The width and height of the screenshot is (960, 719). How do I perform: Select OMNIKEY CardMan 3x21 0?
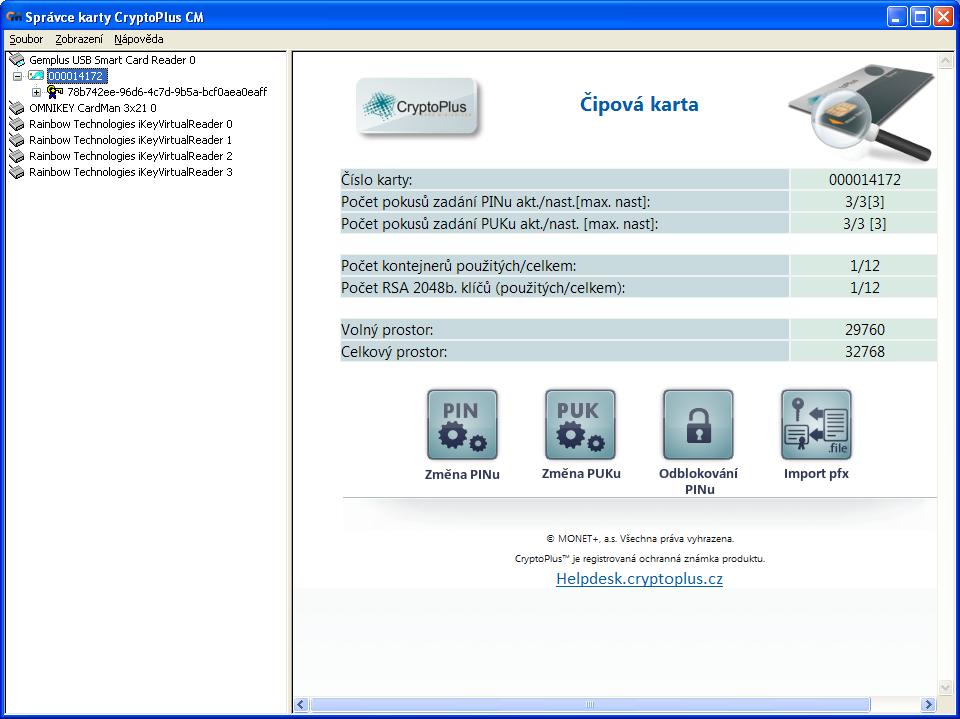tap(93, 108)
